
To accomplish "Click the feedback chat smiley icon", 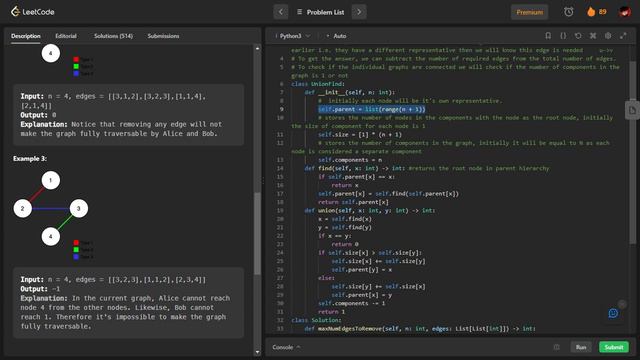I will (x=613, y=313).
